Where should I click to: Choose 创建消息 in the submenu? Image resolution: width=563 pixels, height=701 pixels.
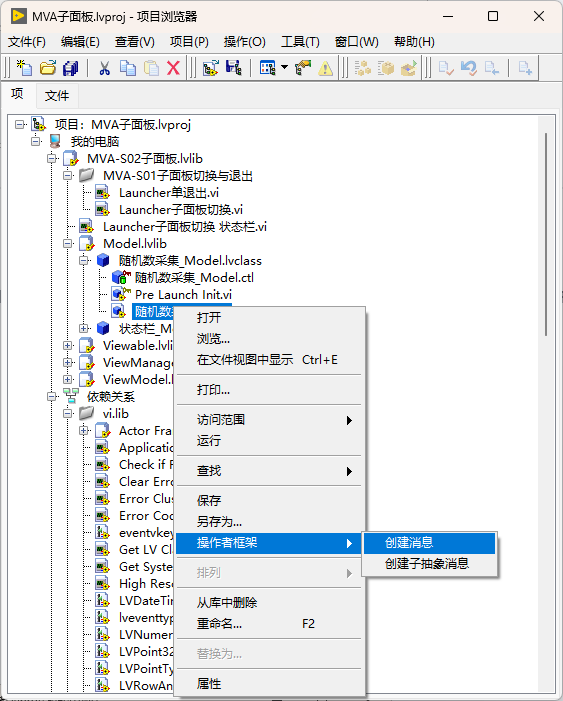429,543
